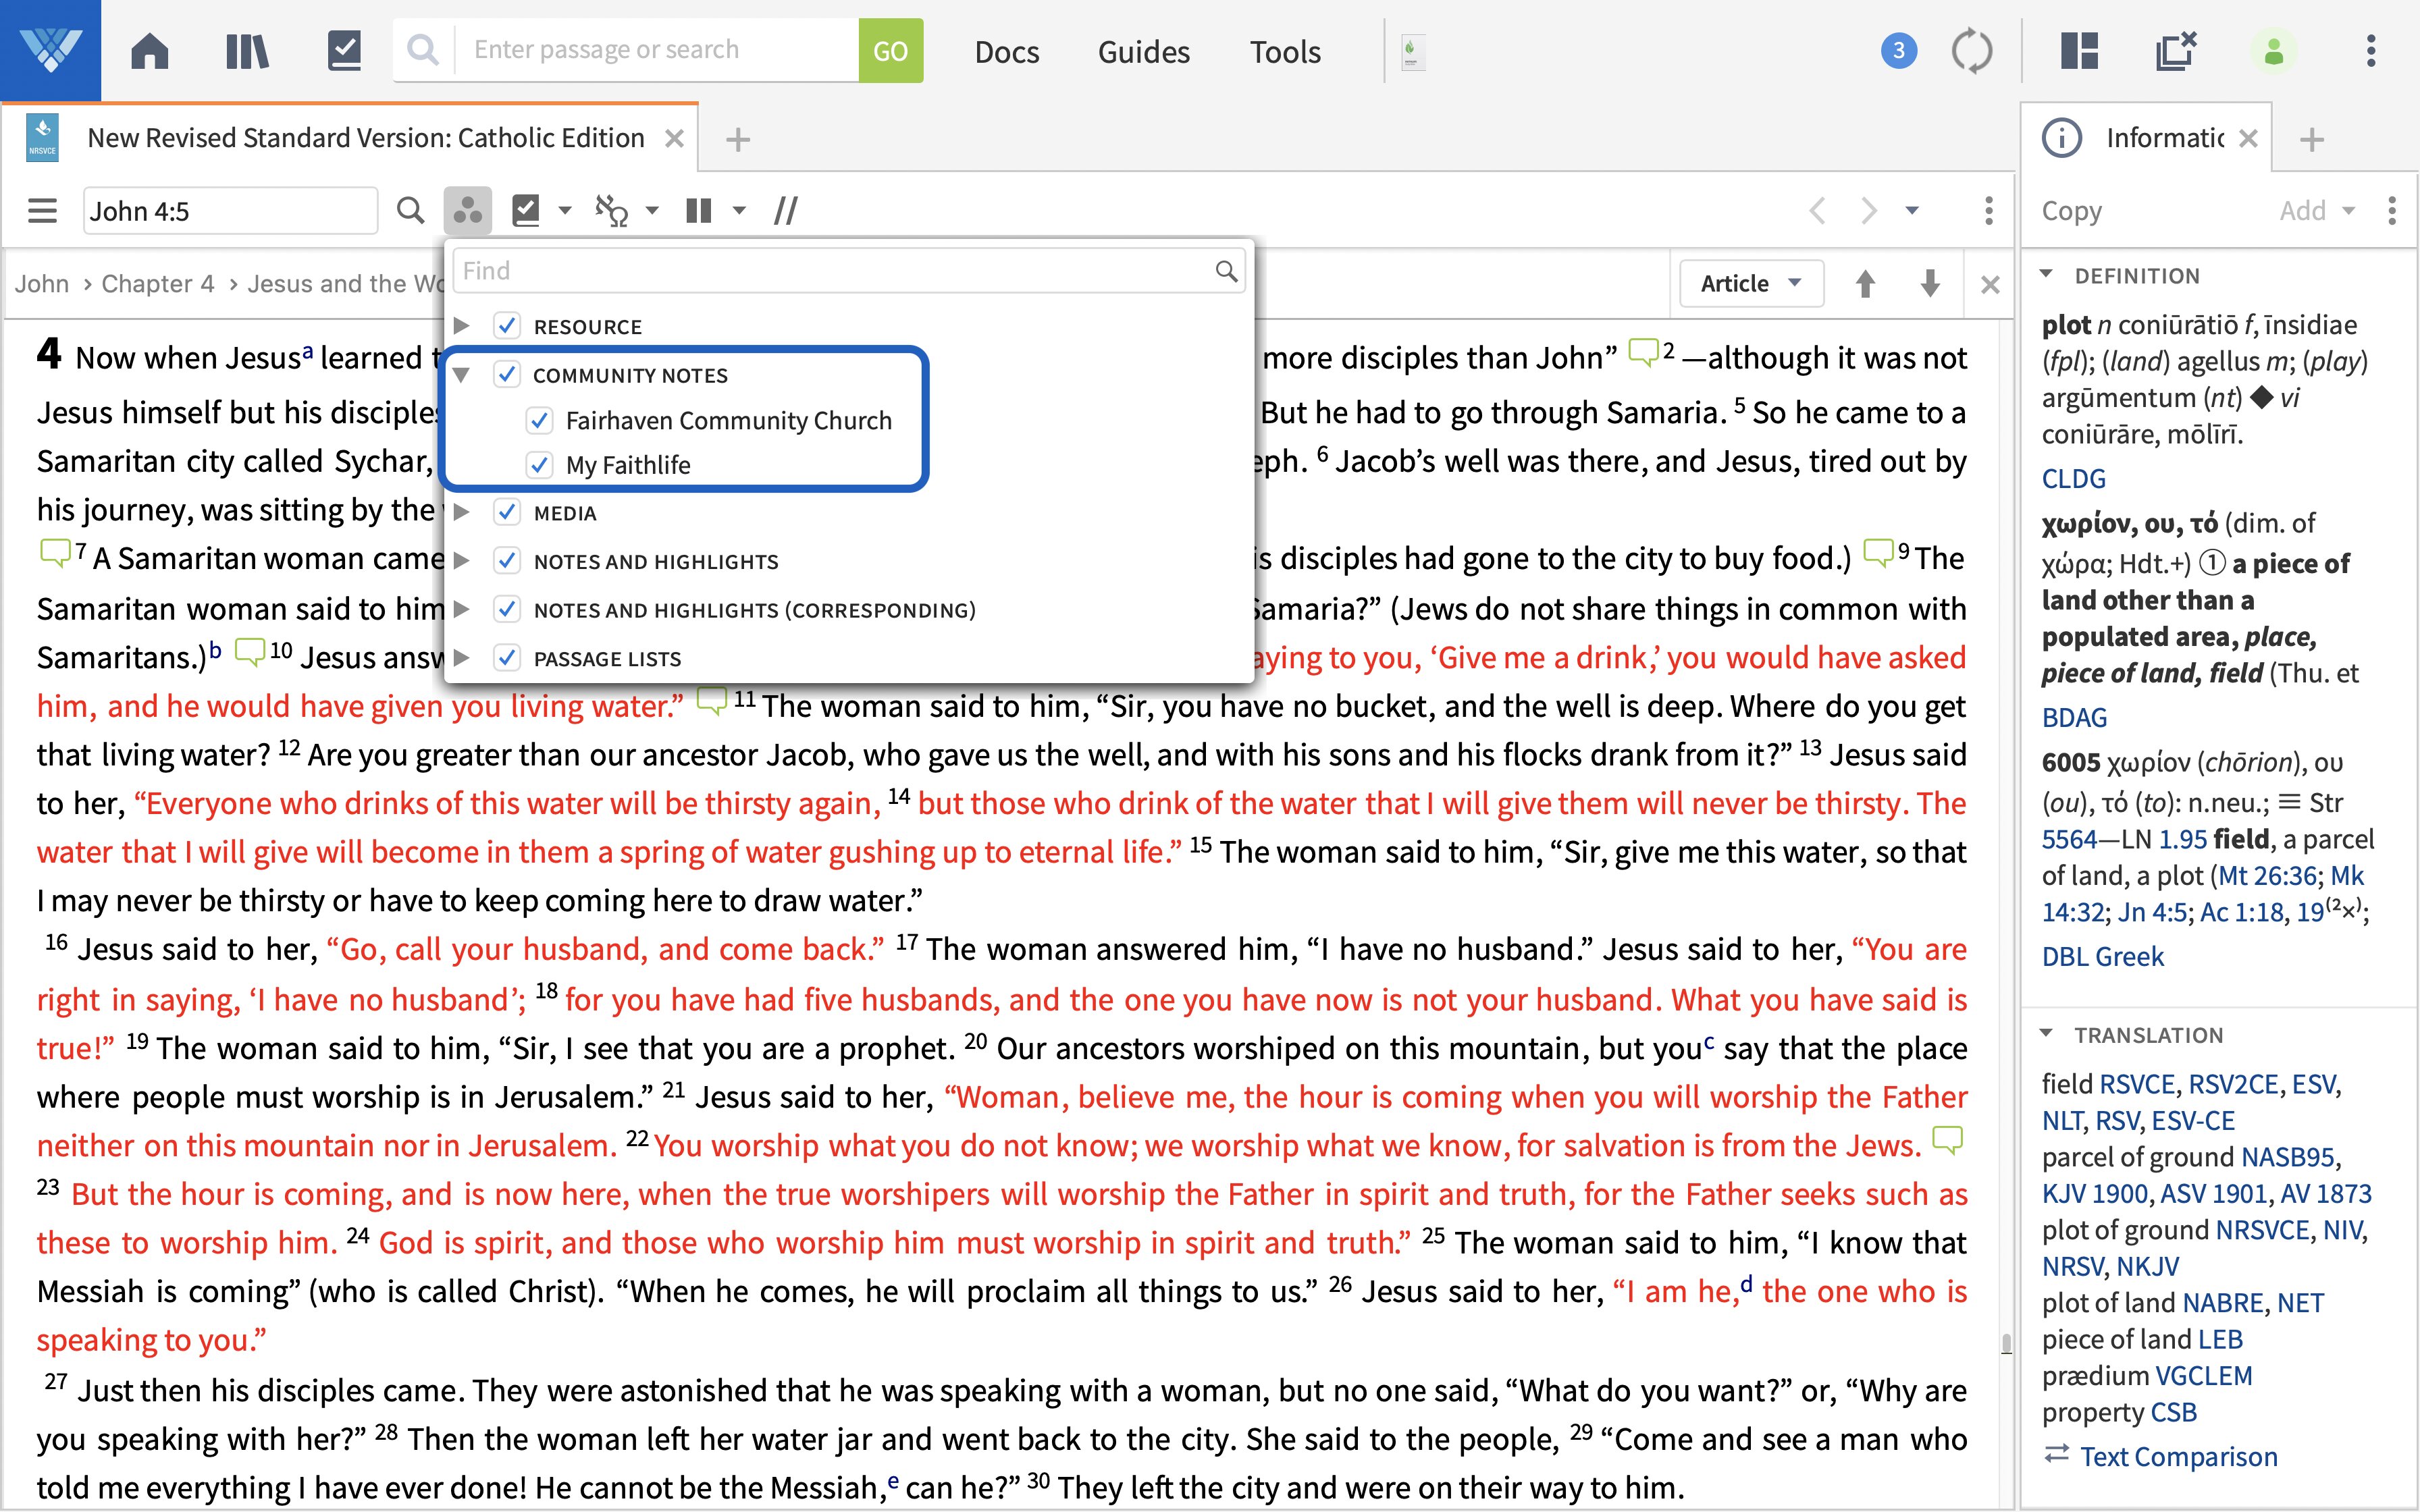Viewport: 2420px width, 1512px height.
Task: Collapse the Translation section
Action: (2046, 1034)
